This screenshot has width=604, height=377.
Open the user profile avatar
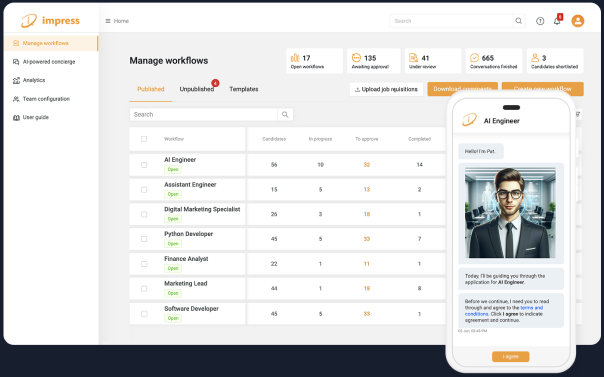pyautogui.click(x=577, y=21)
